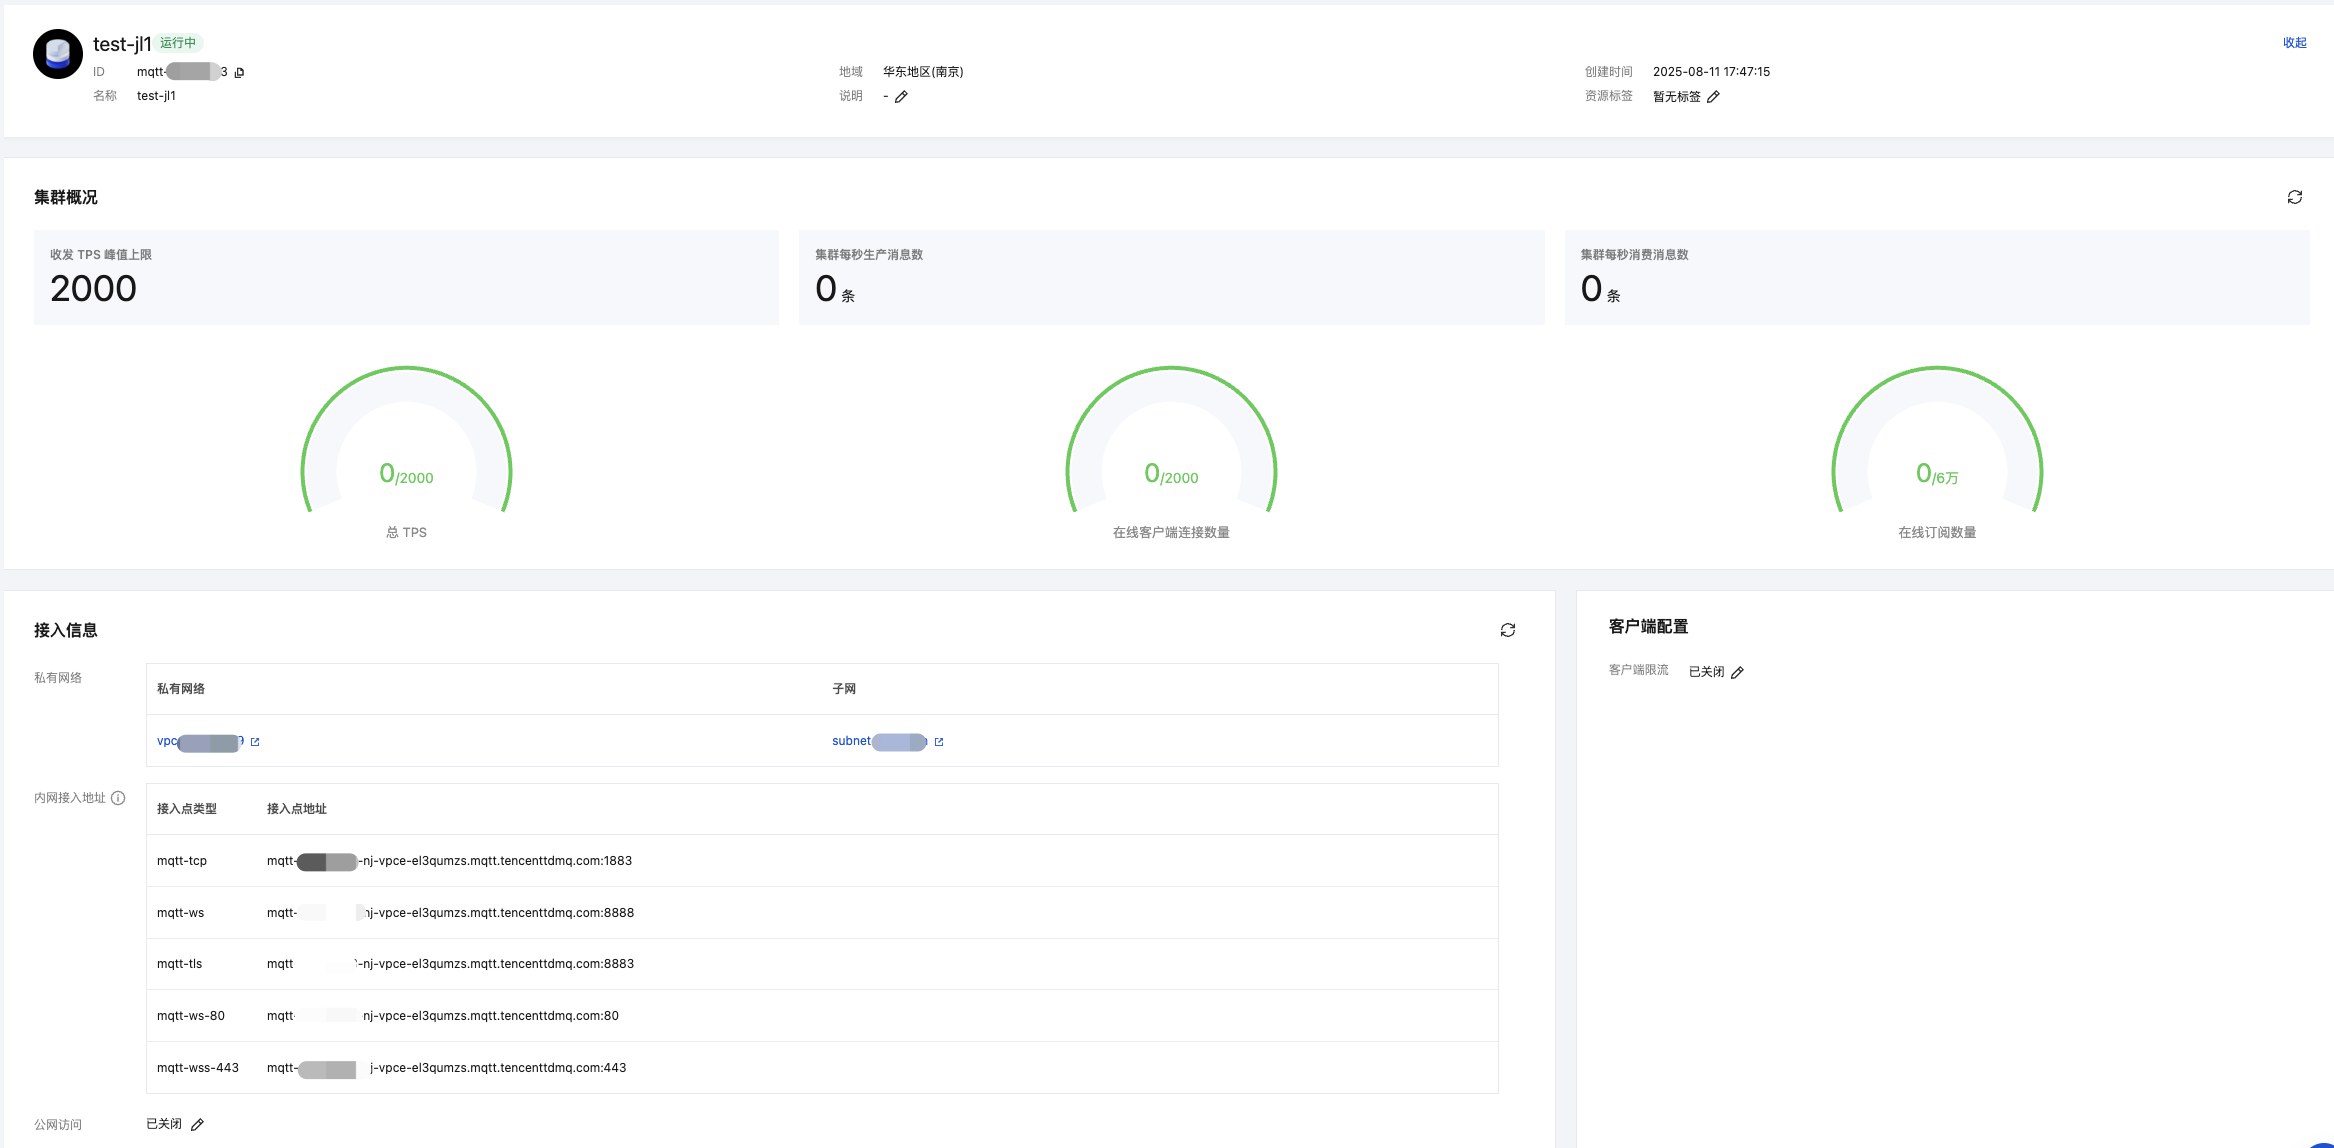Open VPC external link icon
This screenshot has height=1148, width=2334.
(255, 742)
